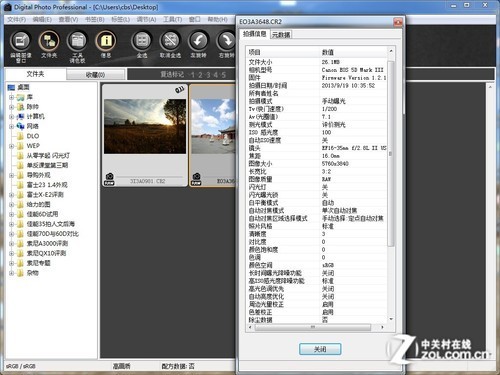The image size is (500, 375).
Task: Expand the 索尼专题 folder node
Action: [x=12, y=263]
